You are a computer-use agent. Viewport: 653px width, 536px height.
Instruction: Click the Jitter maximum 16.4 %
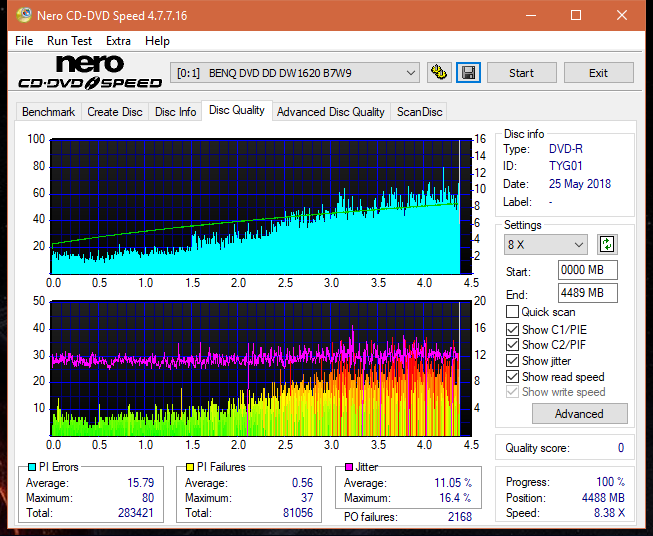(456, 498)
